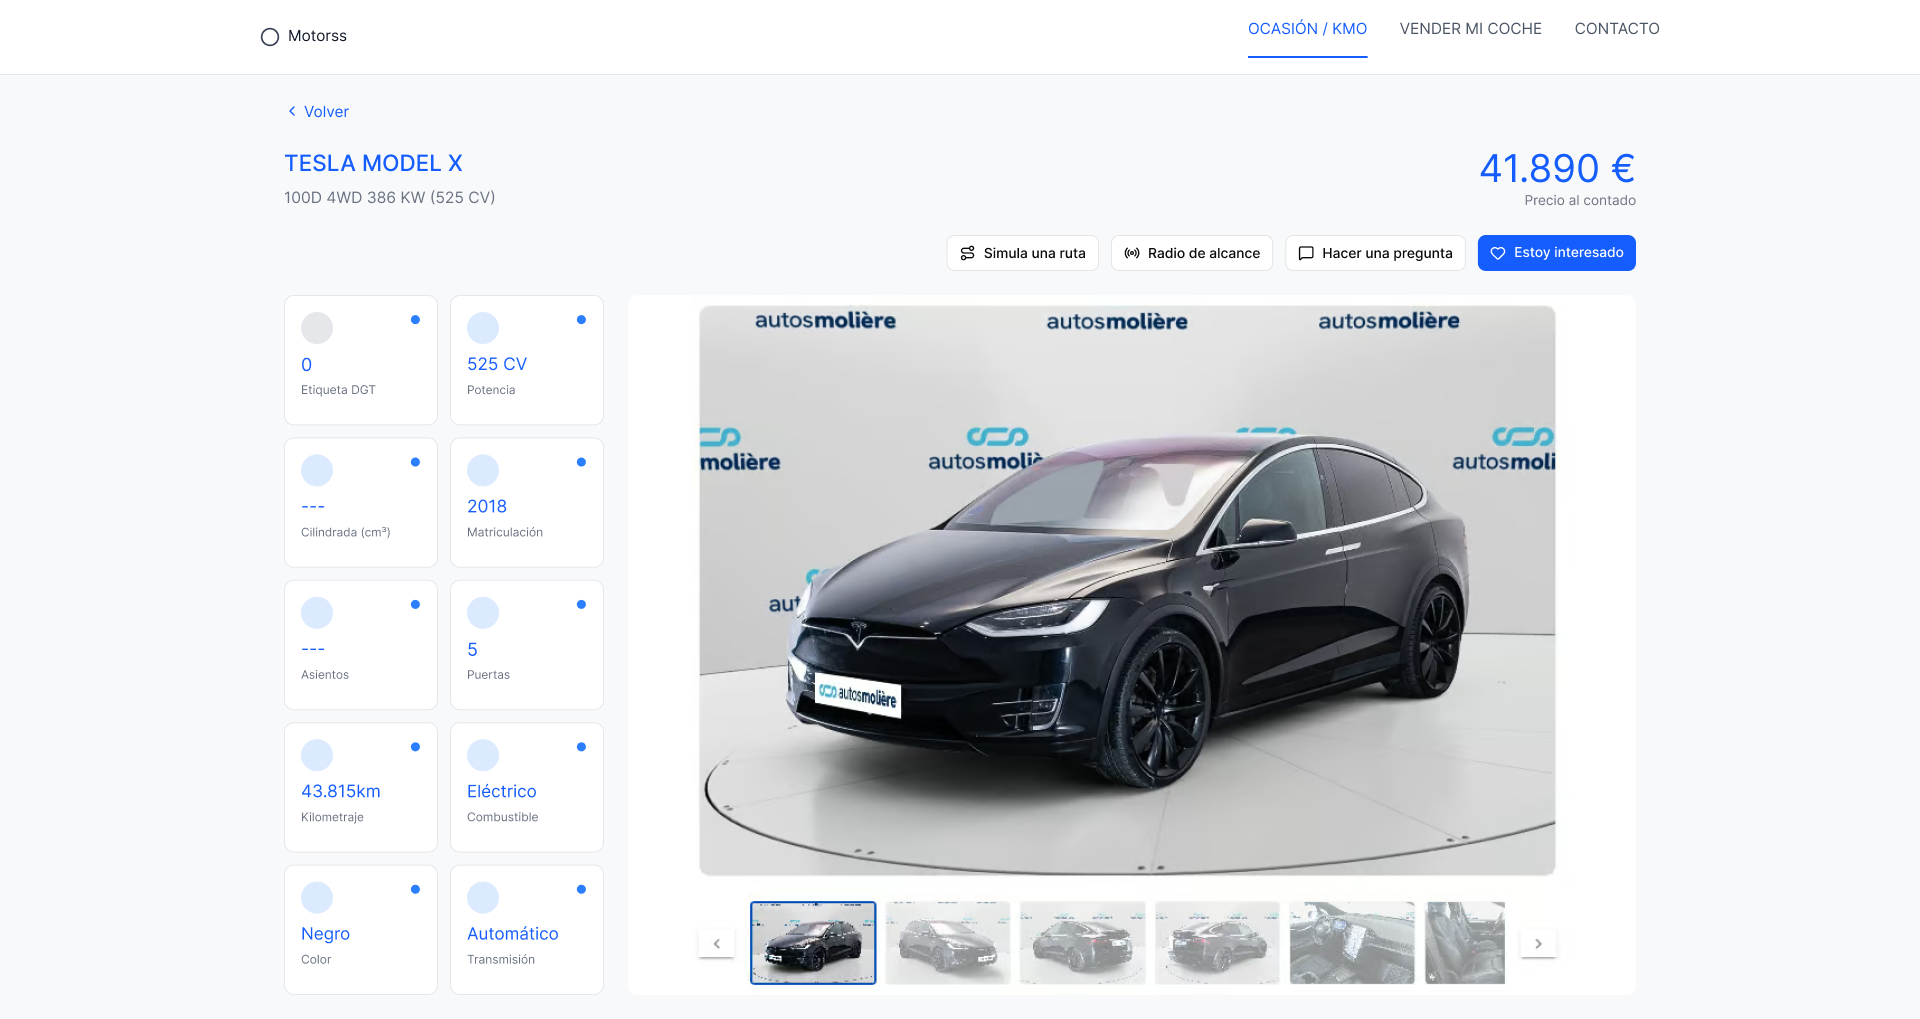
Task: Select the seats interior thumbnail
Action: (x=1465, y=943)
